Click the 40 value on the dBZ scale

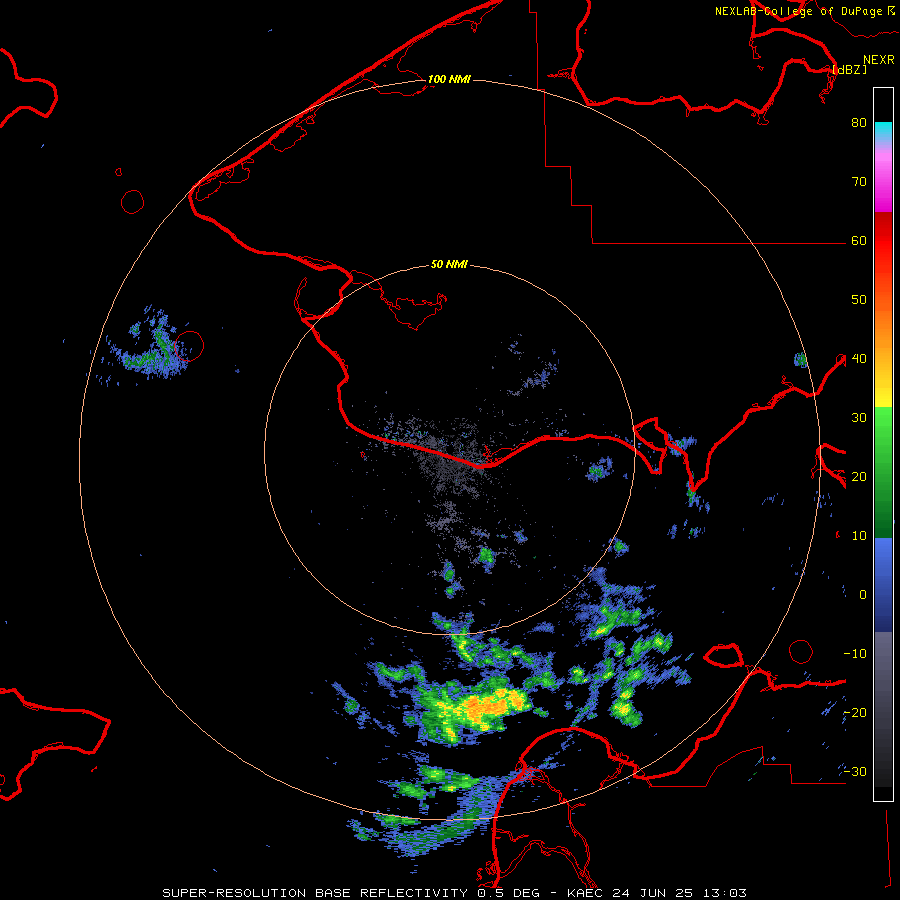(859, 359)
